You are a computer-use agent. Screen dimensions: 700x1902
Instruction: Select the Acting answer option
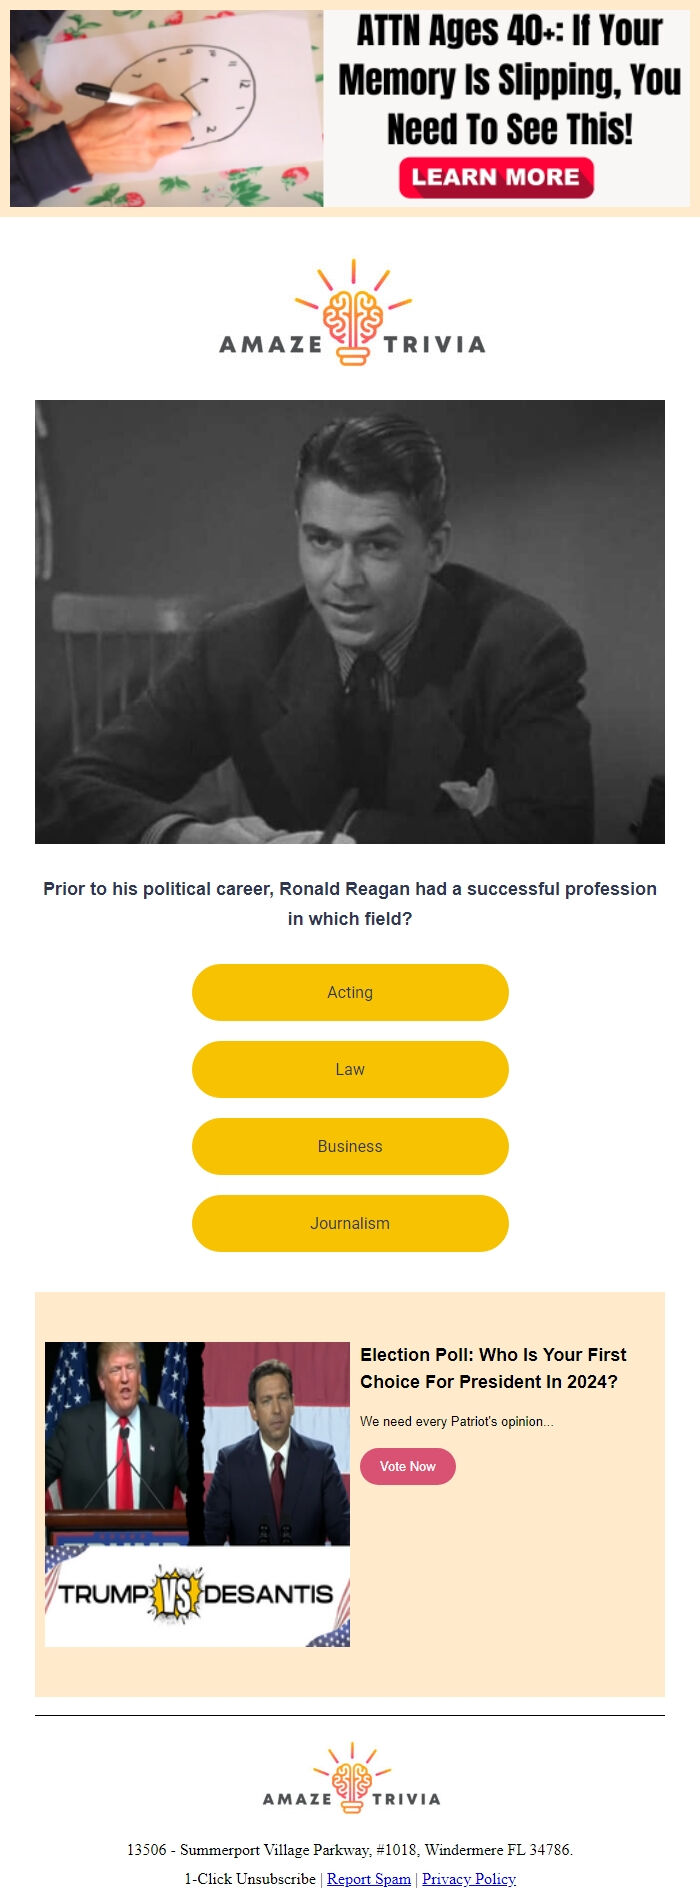(x=350, y=992)
